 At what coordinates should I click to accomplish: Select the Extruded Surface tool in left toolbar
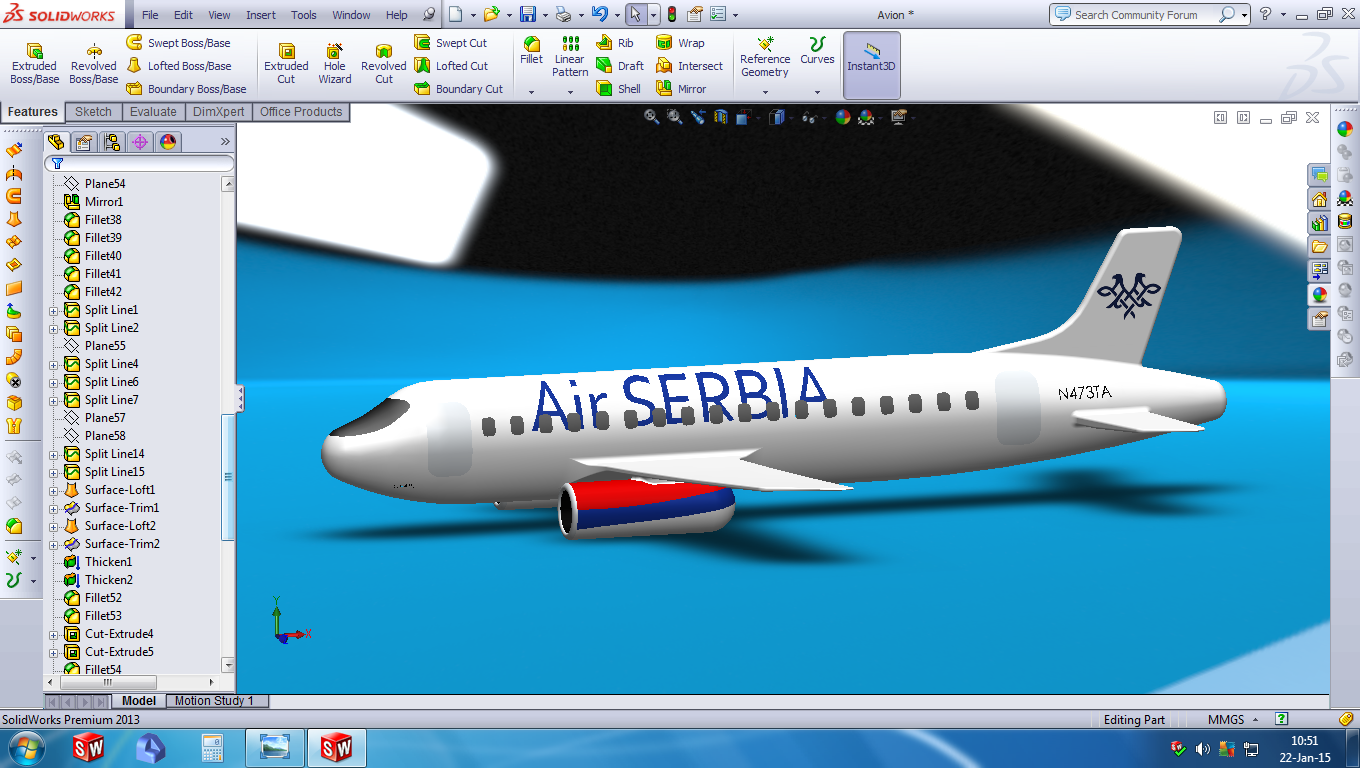[14, 150]
